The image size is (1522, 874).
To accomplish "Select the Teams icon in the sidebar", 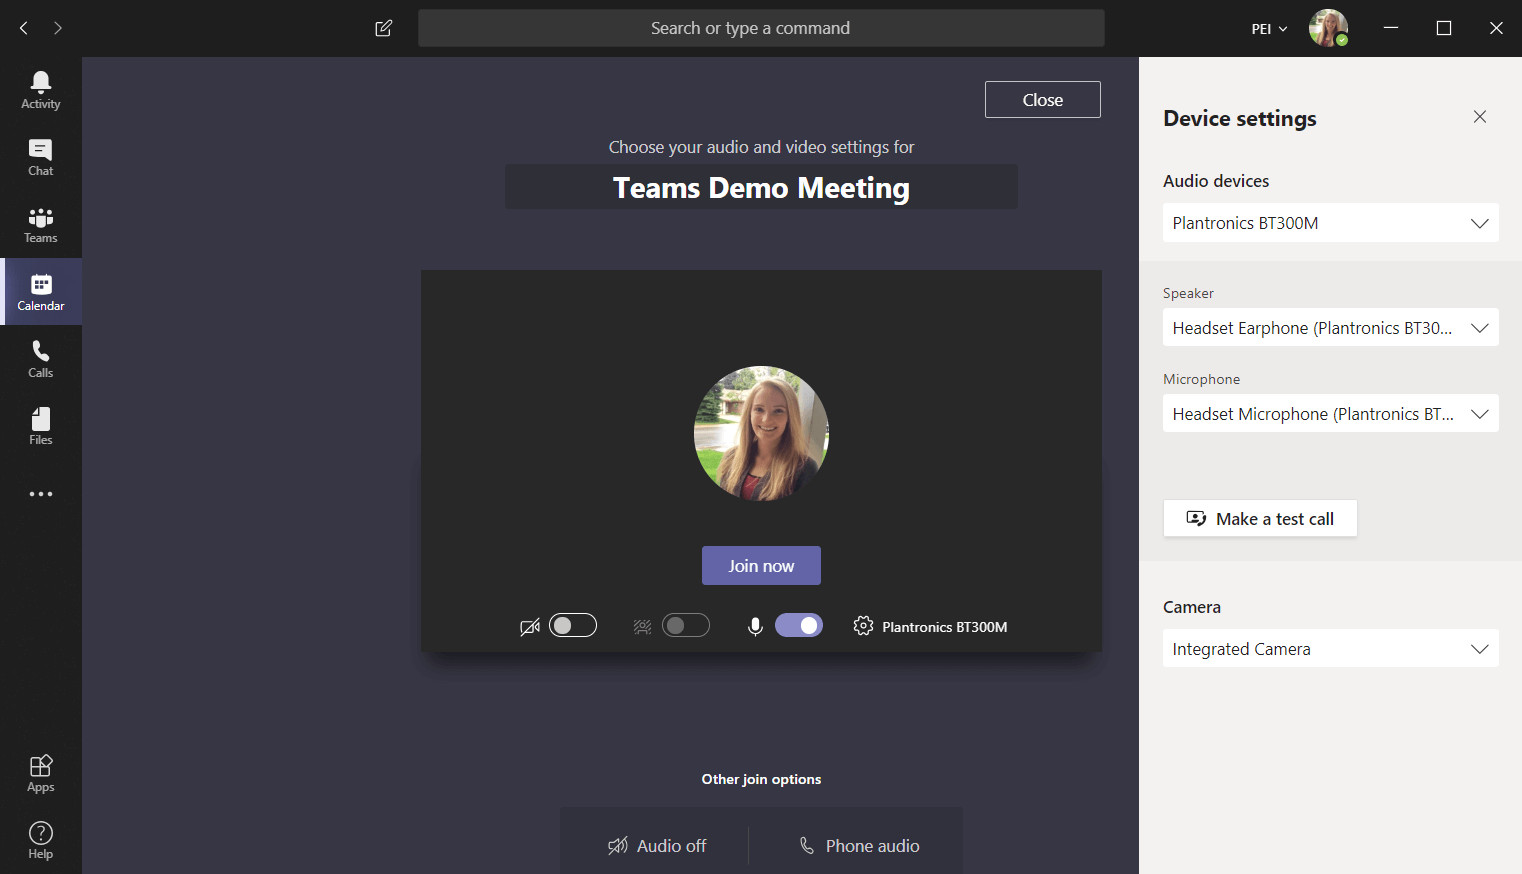I will tap(40, 223).
